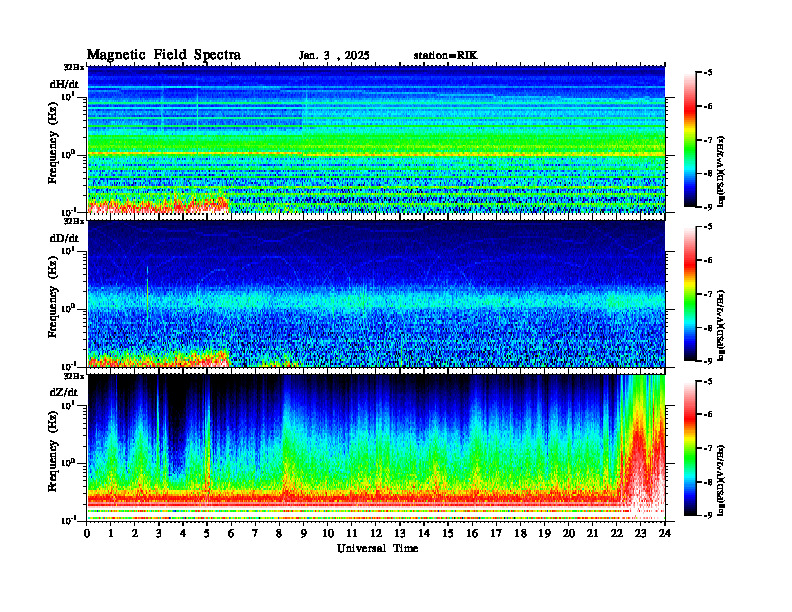
Task: Click the "station=RIK" label
Action: [445, 56]
